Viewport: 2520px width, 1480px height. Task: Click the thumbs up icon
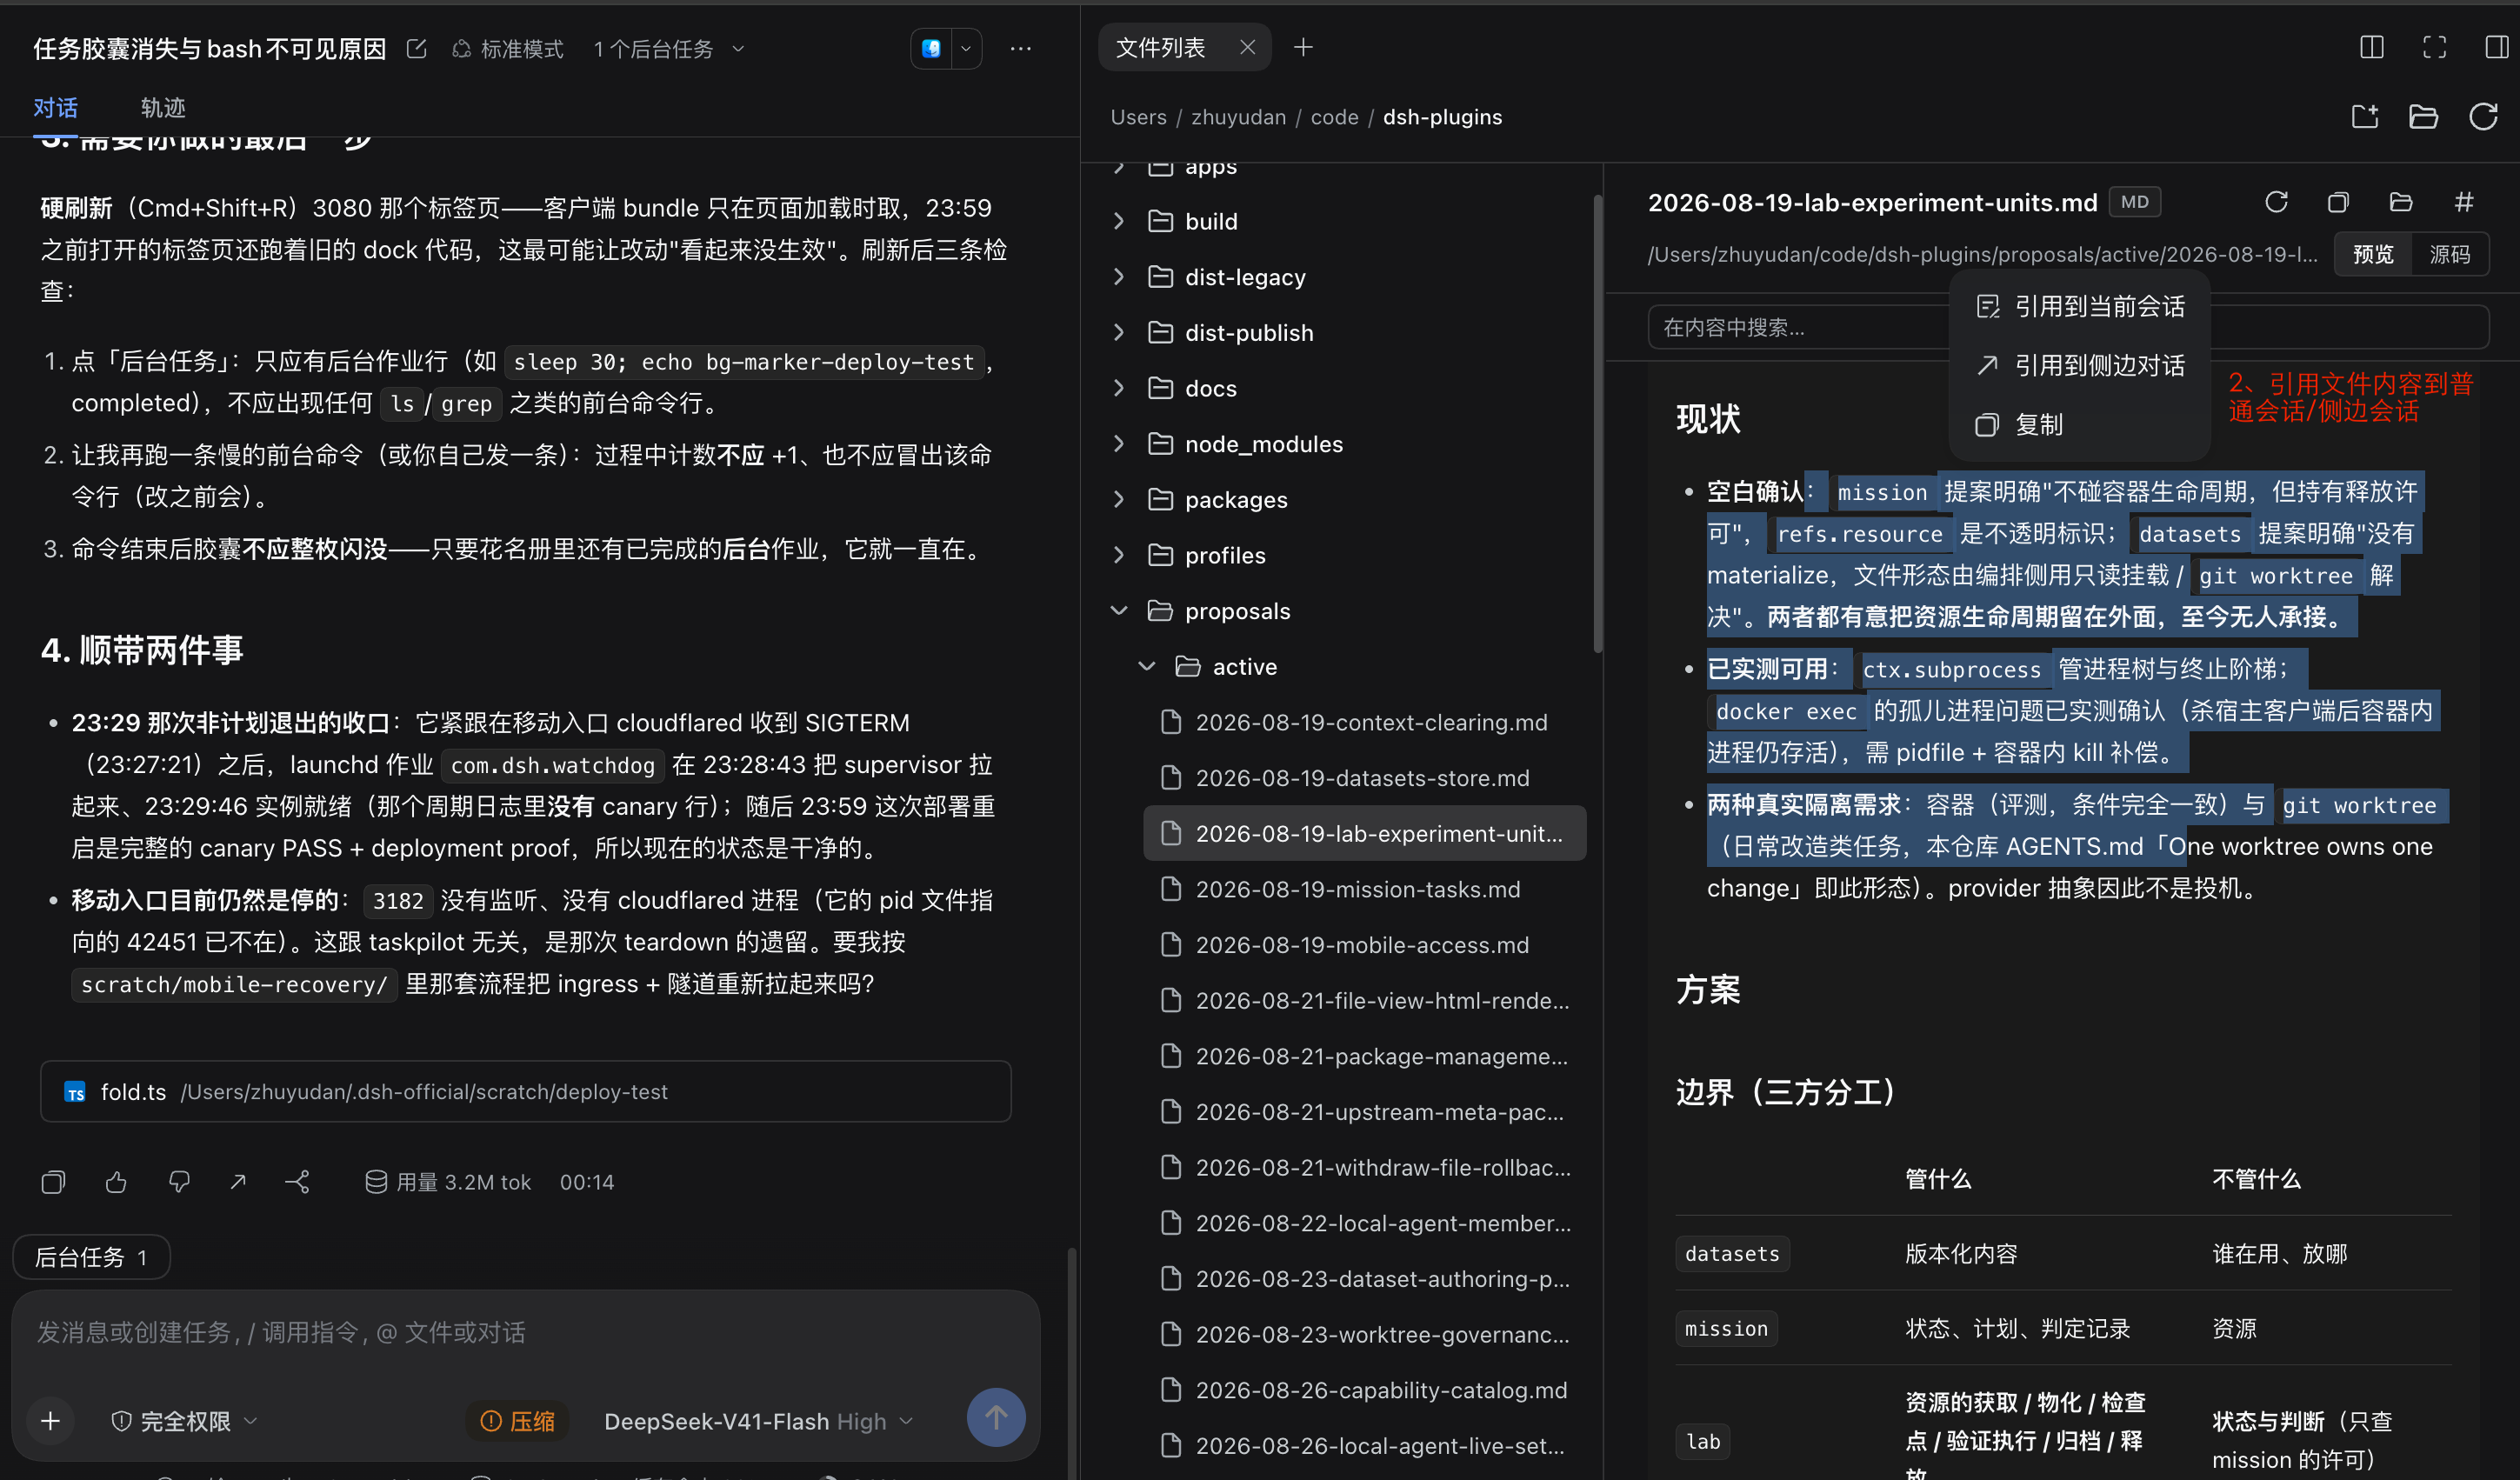(x=116, y=1182)
